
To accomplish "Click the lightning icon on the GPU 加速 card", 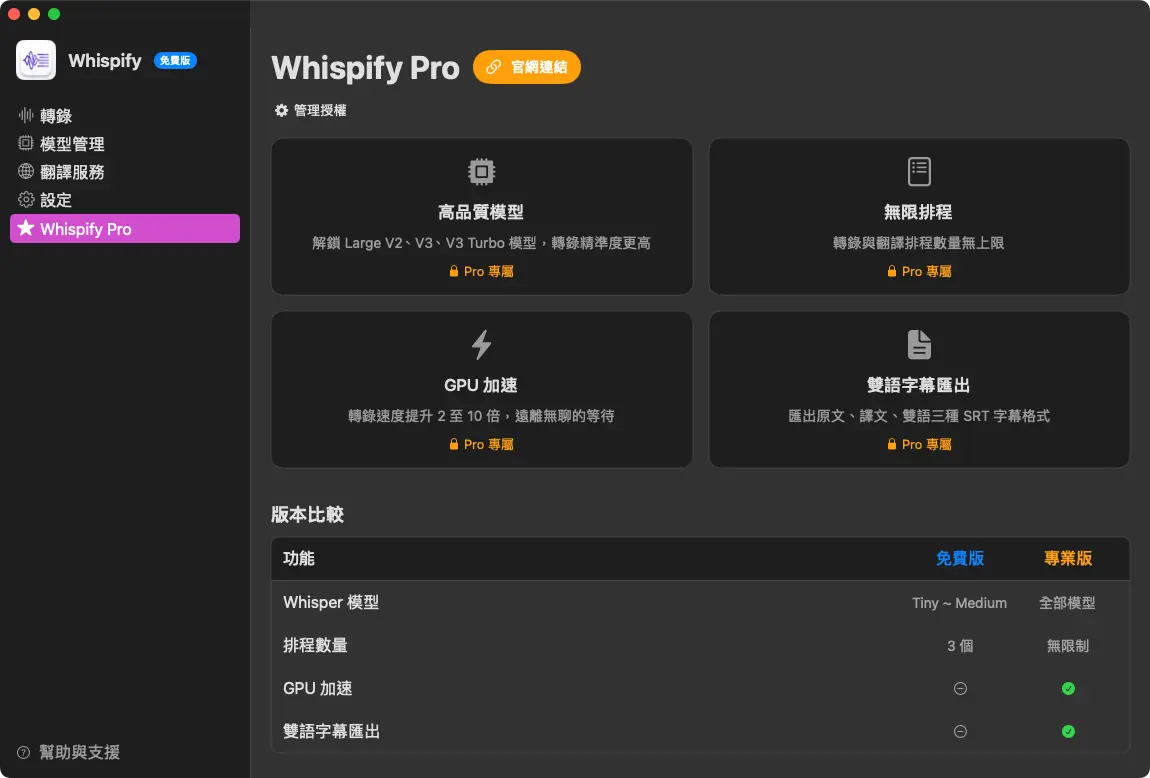I will pos(481,344).
